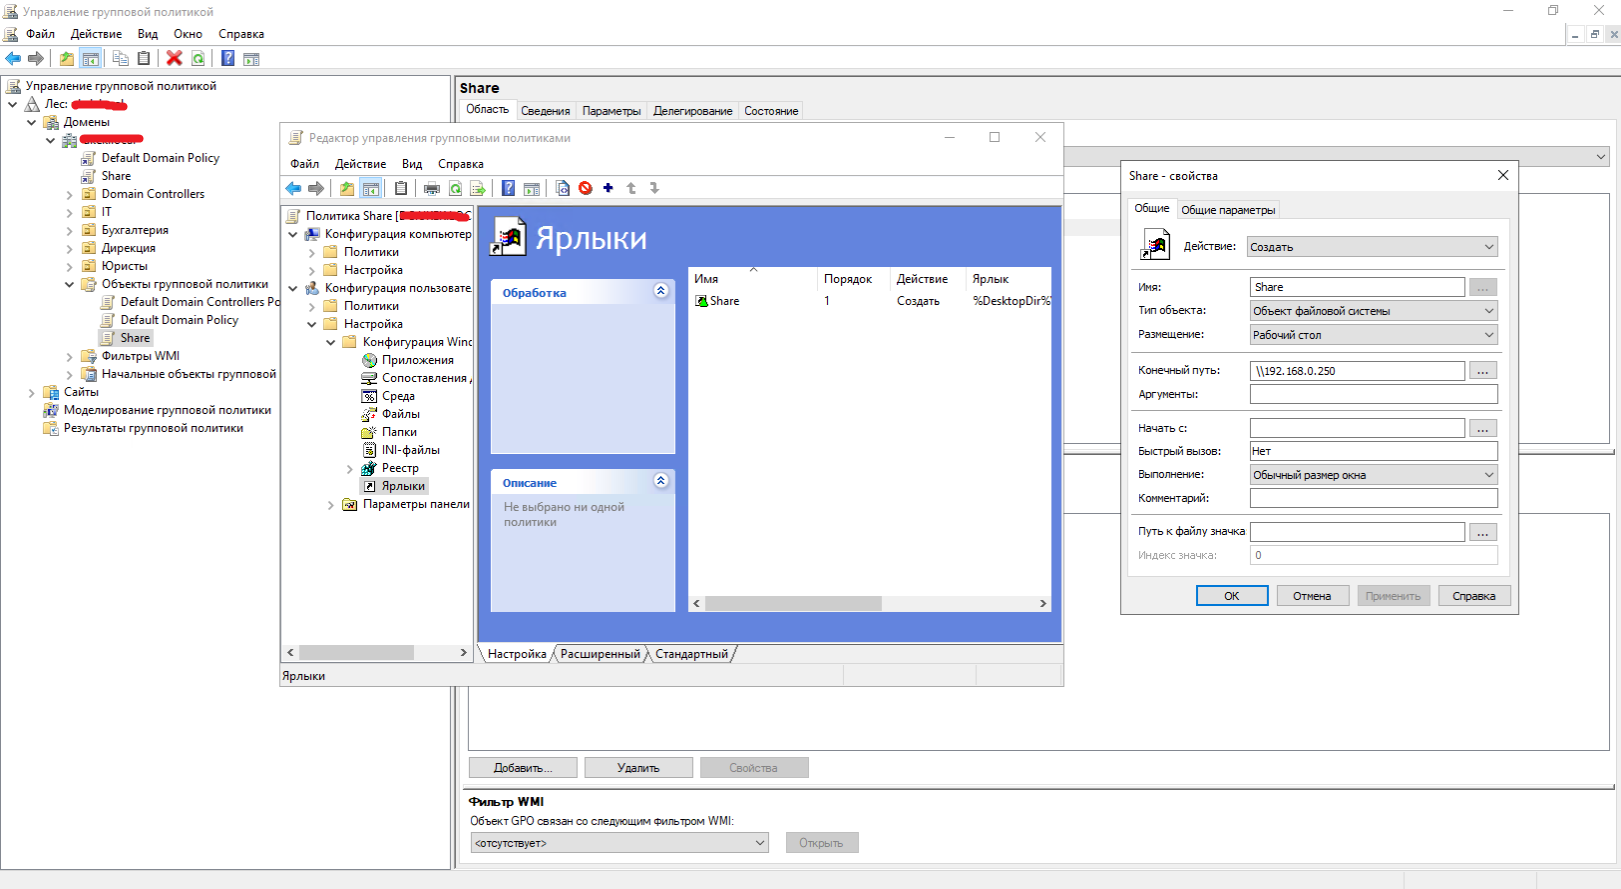1621x889 pixels.
Task: Click the Комментарий input field
Action: pyautogui.click(x=1374, y=498)
